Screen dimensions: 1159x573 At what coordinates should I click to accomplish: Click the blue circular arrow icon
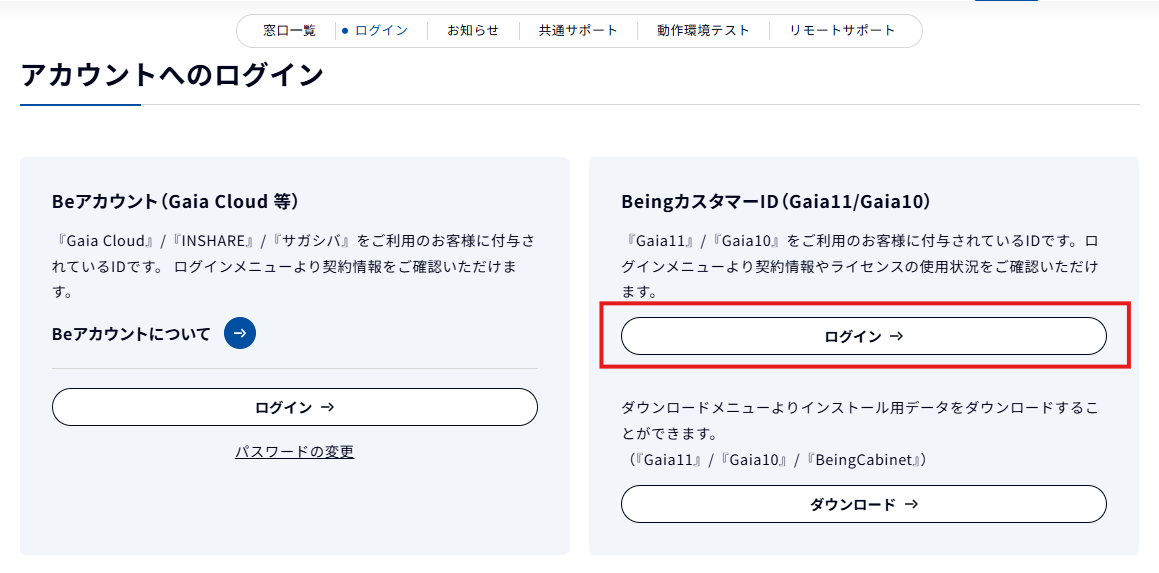point(240,333)
